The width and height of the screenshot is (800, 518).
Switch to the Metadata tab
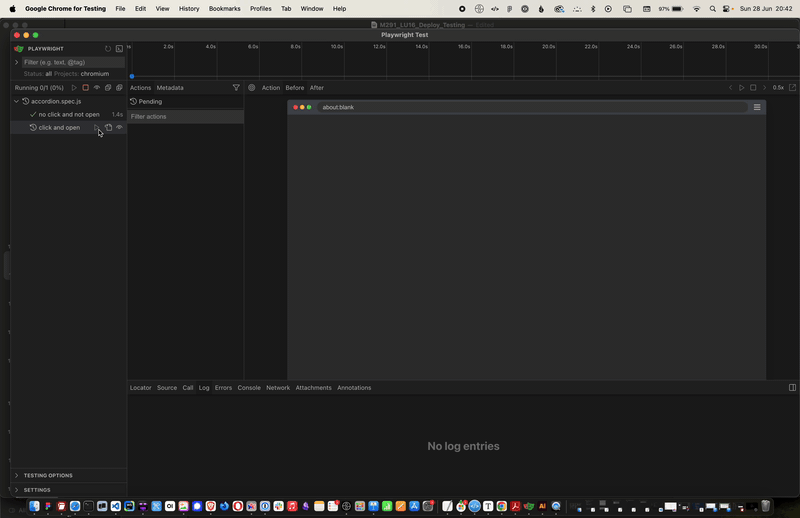coord(170,88)
